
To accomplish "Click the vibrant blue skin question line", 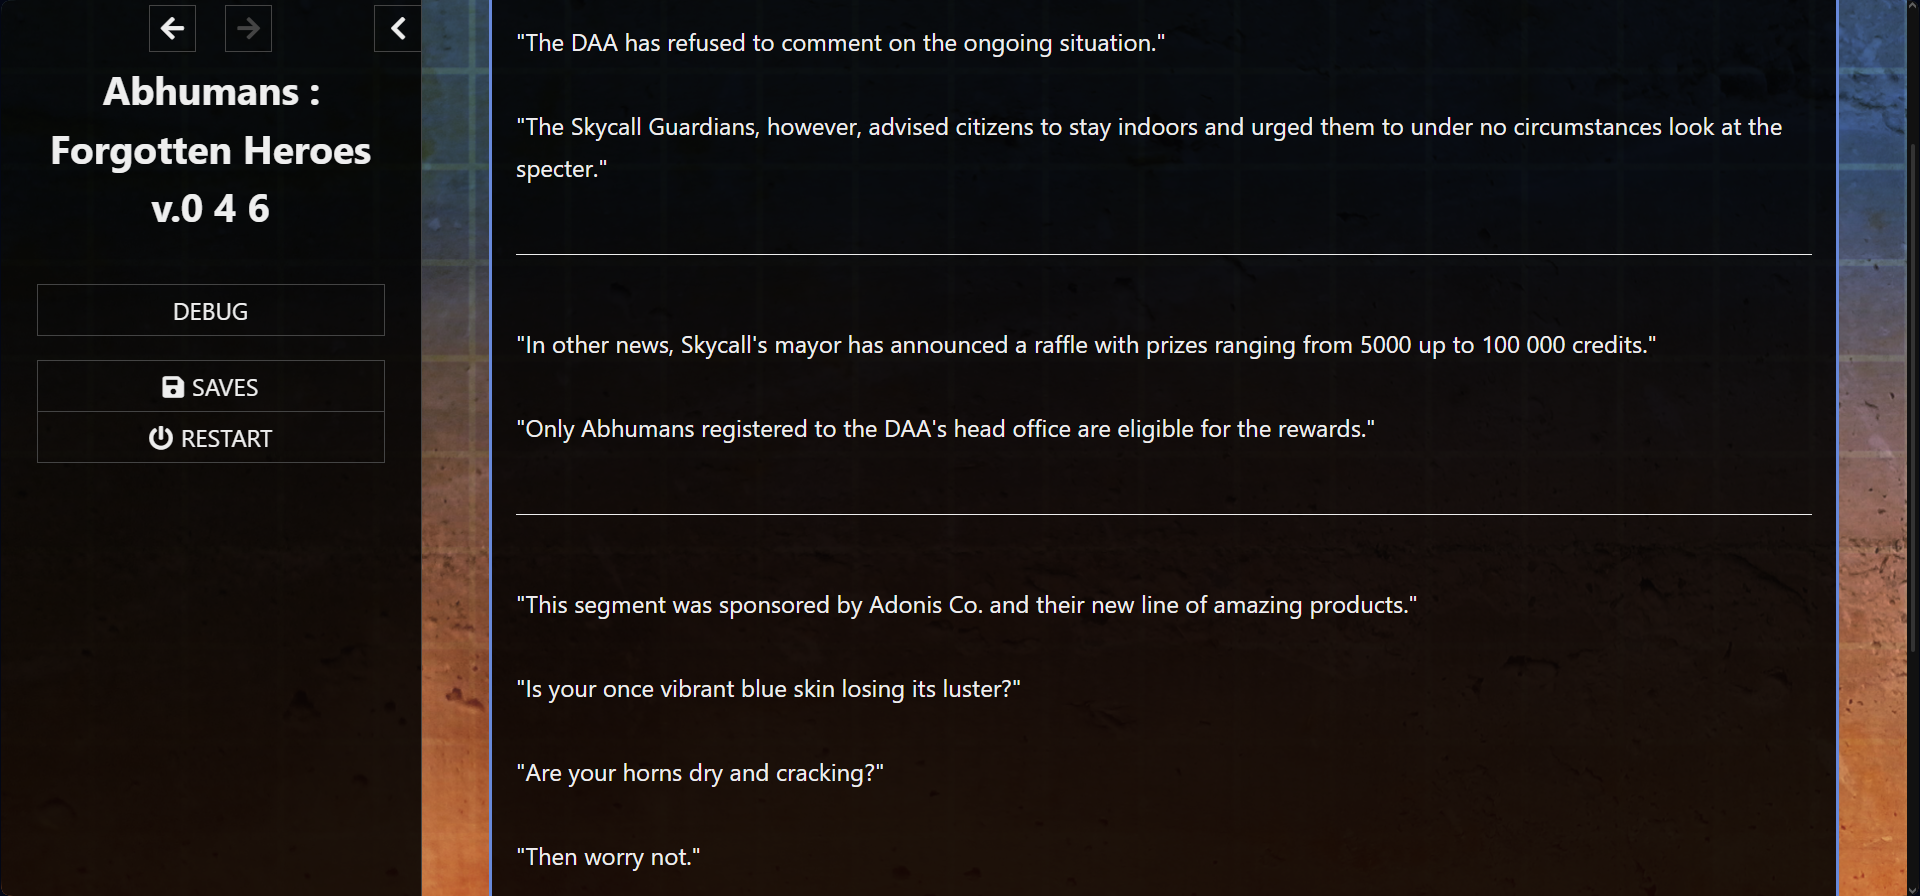I will [768, 689].
